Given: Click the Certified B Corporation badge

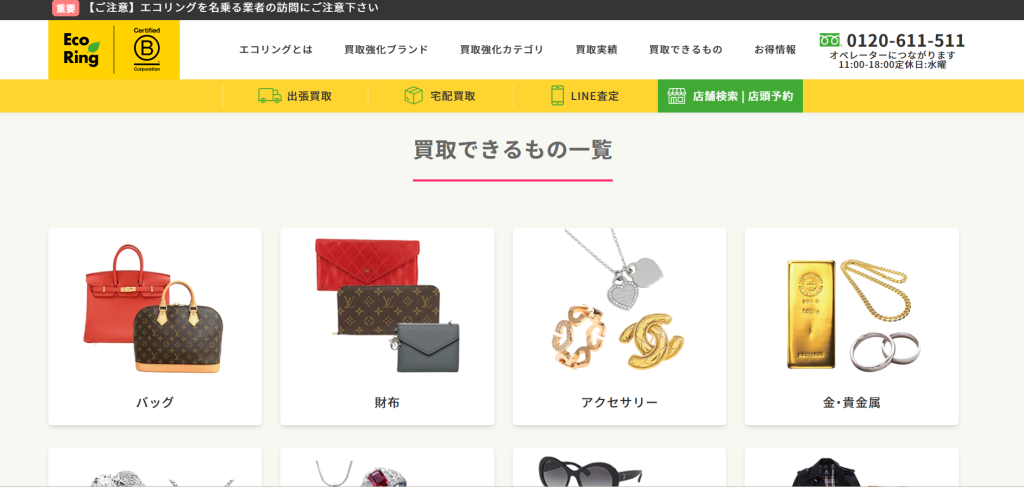Looking at the screenshot, I should 147,50.
